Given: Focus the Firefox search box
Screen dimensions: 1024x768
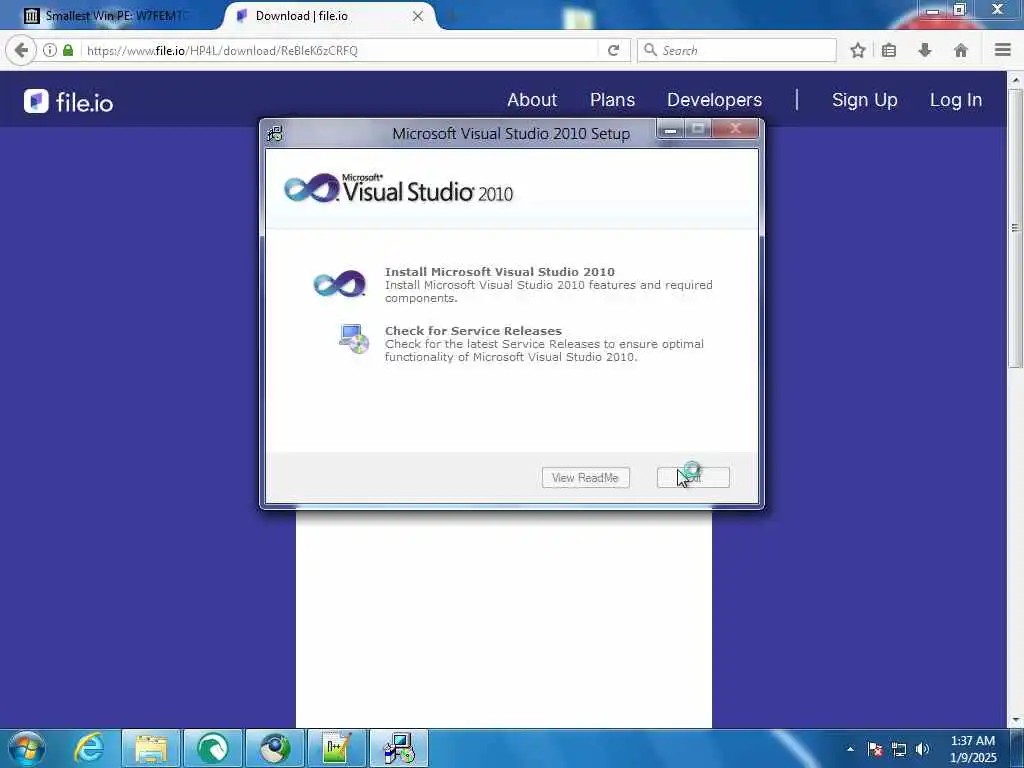Looking at the screenshot, I should click(737, 50).
